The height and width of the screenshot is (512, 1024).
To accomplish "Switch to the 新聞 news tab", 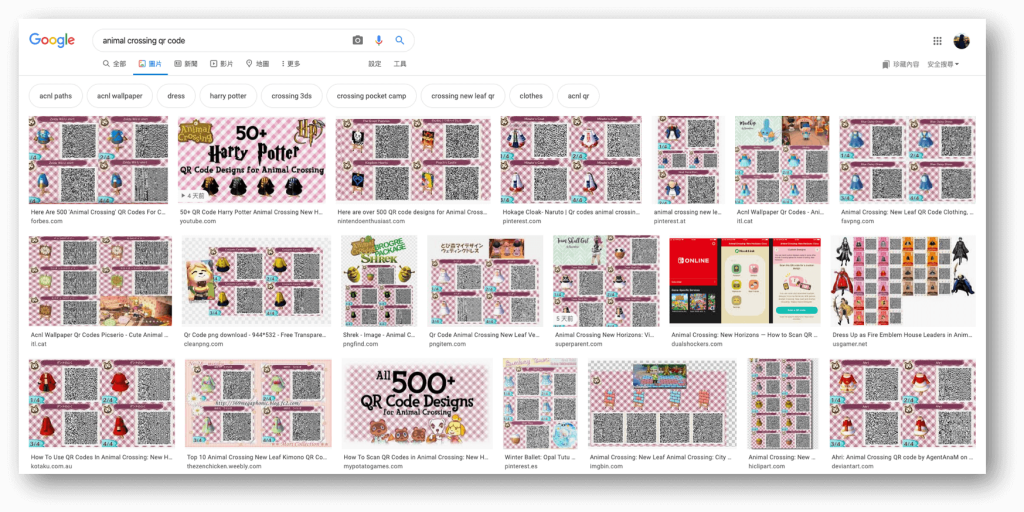I will (x=186, y=64).
